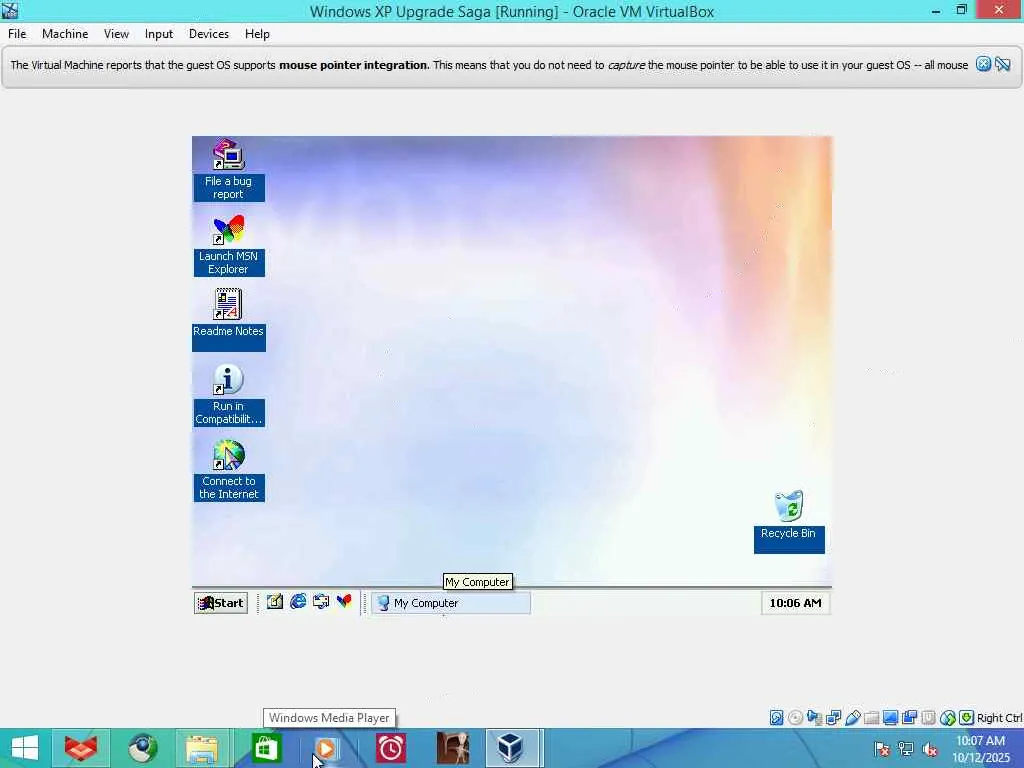Click the Action Center flag tray icon
This screenshot has height=768, width=1024.
click(x=882, y=749)
